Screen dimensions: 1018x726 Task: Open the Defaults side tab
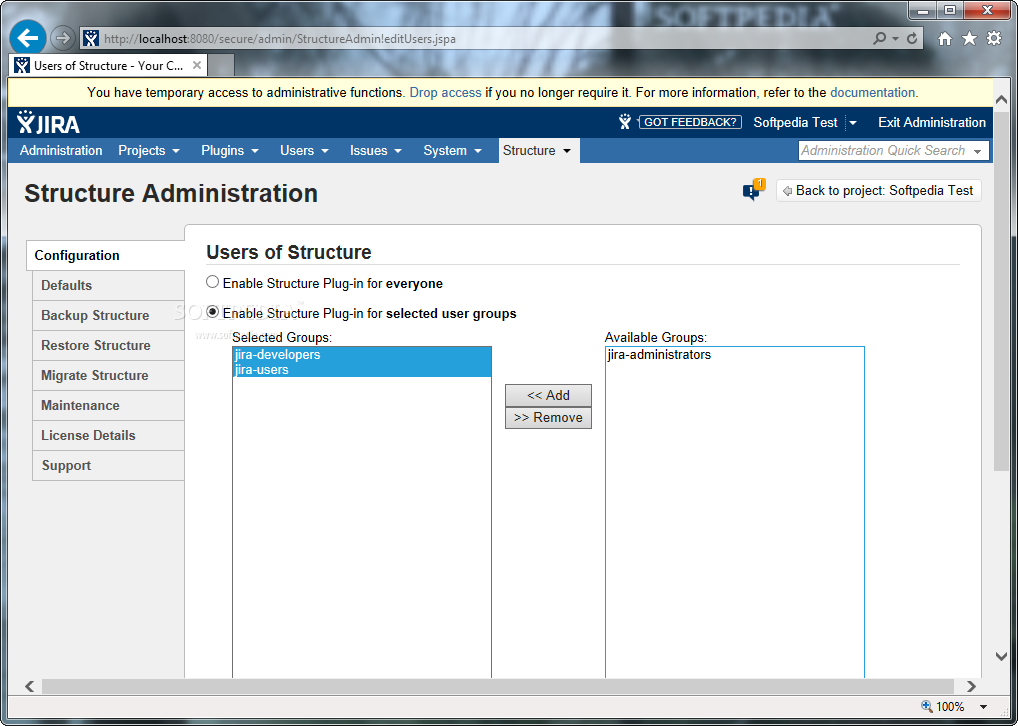(x=108, y=285)
